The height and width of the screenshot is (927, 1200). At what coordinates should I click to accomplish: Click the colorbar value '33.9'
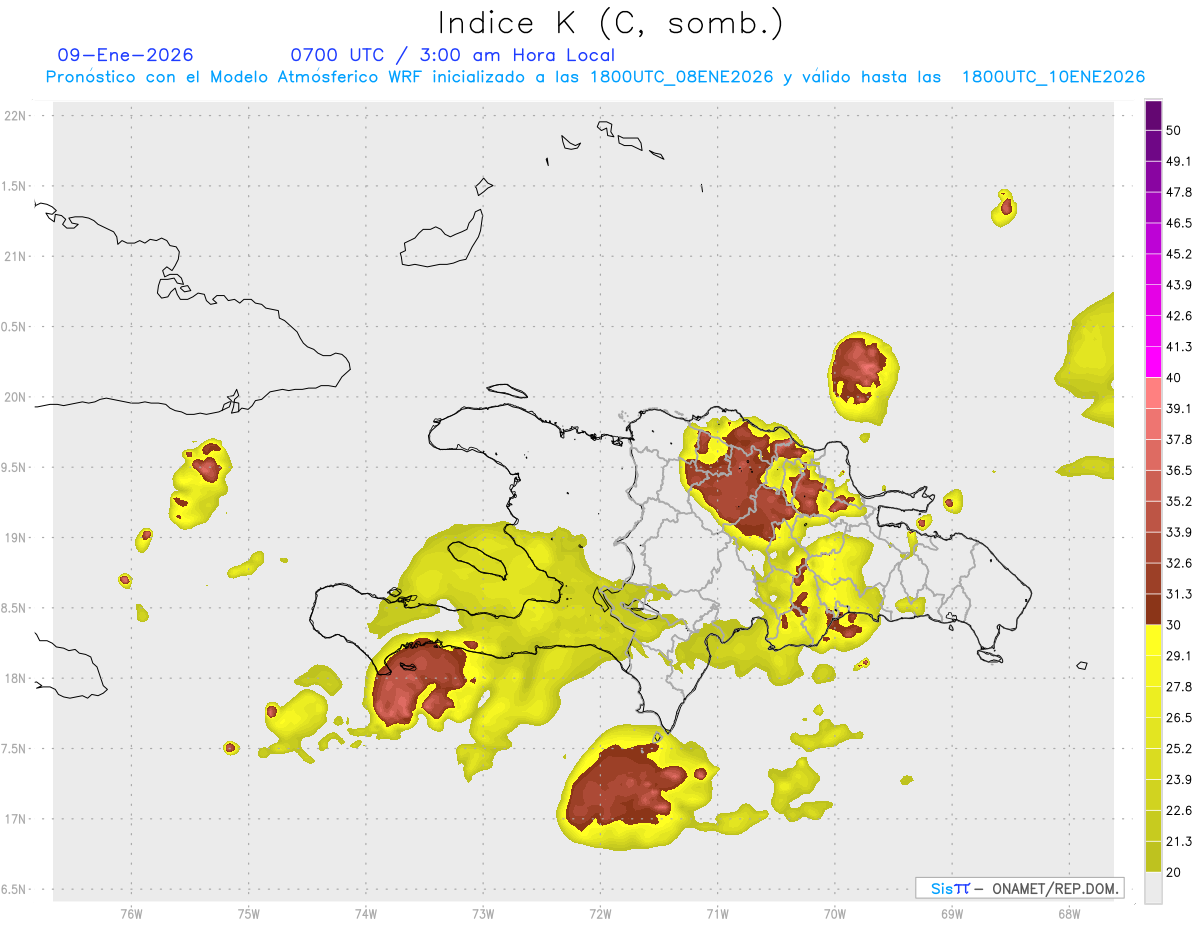point(1179,532)
